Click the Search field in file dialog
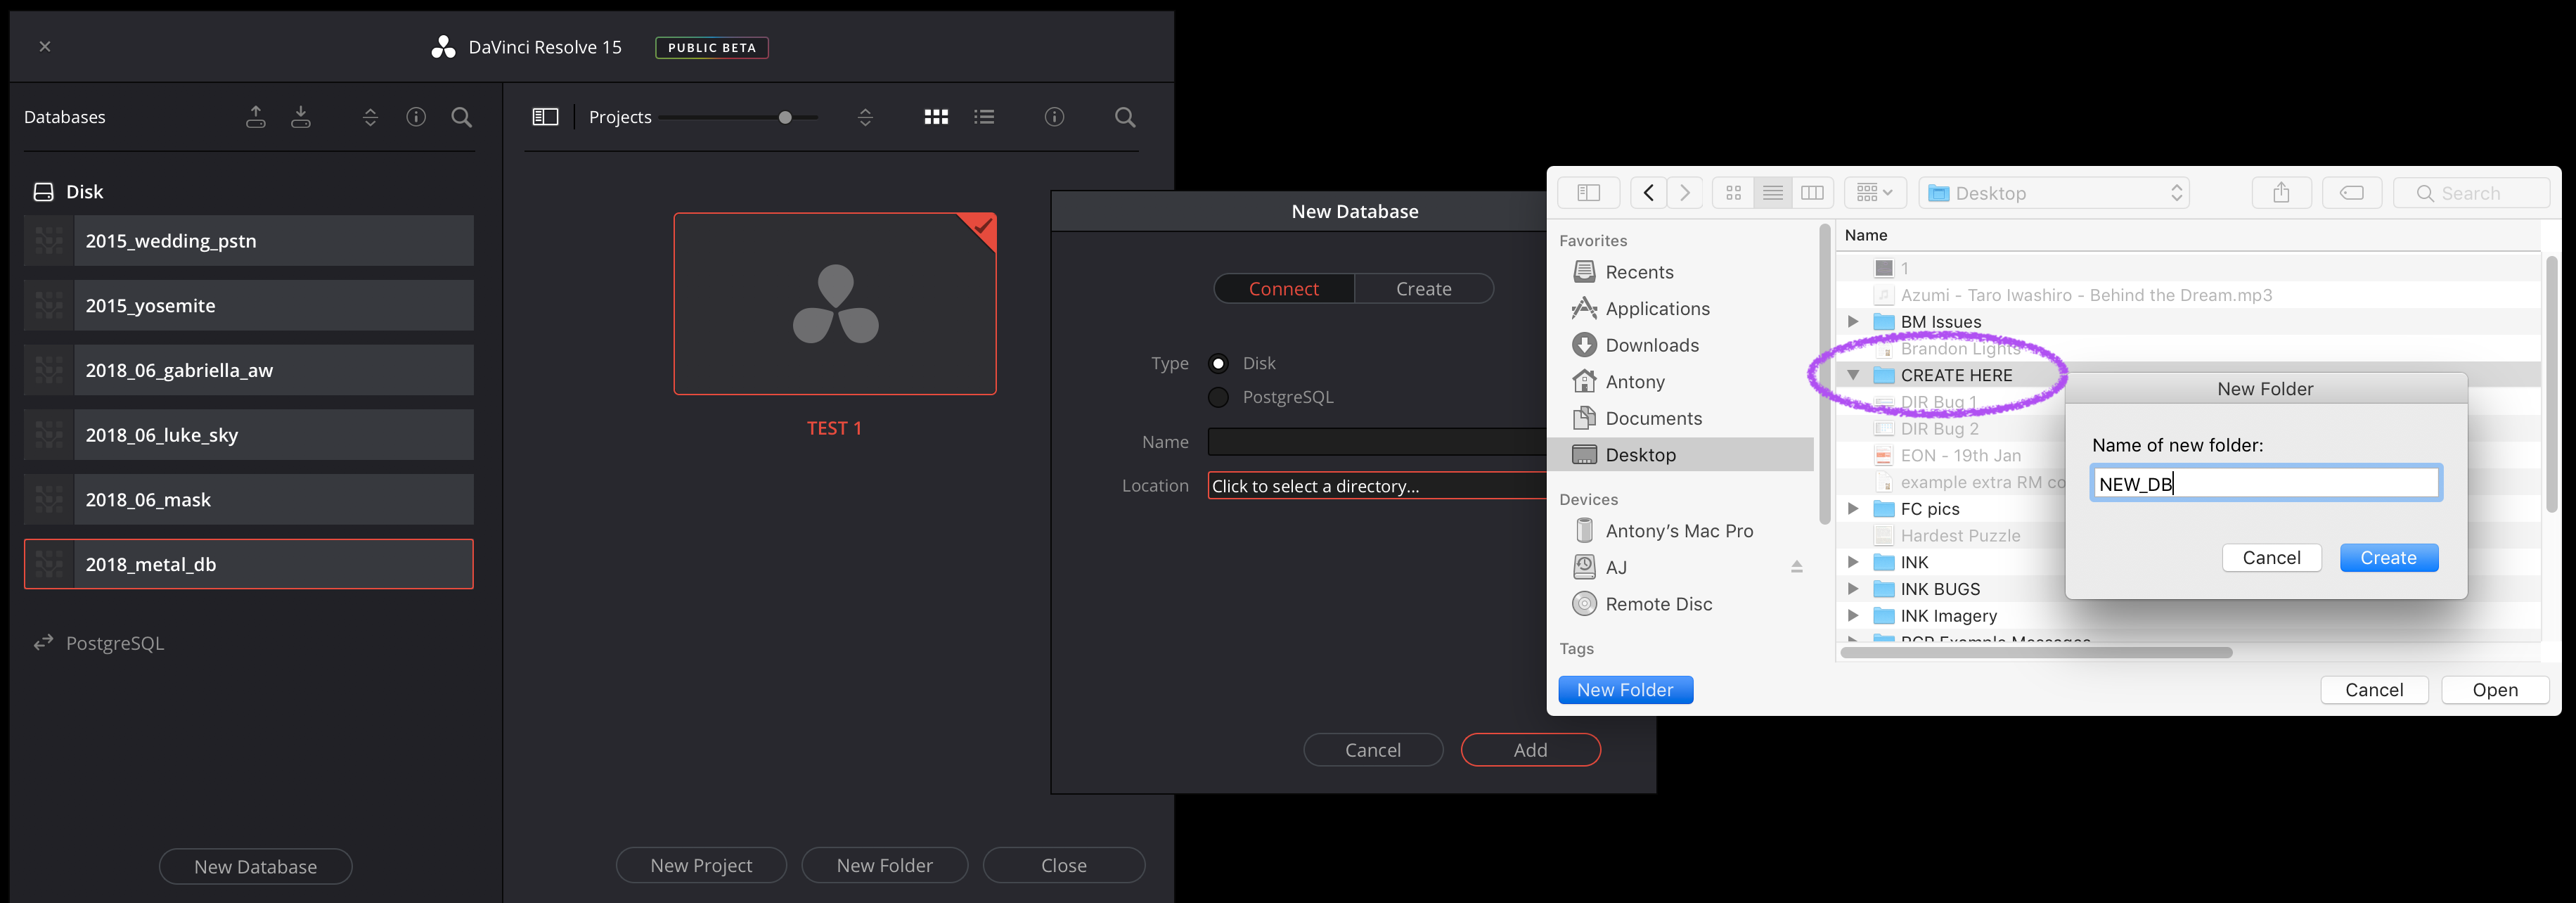Viewport: 2576px width, 903px height. 2471,193
